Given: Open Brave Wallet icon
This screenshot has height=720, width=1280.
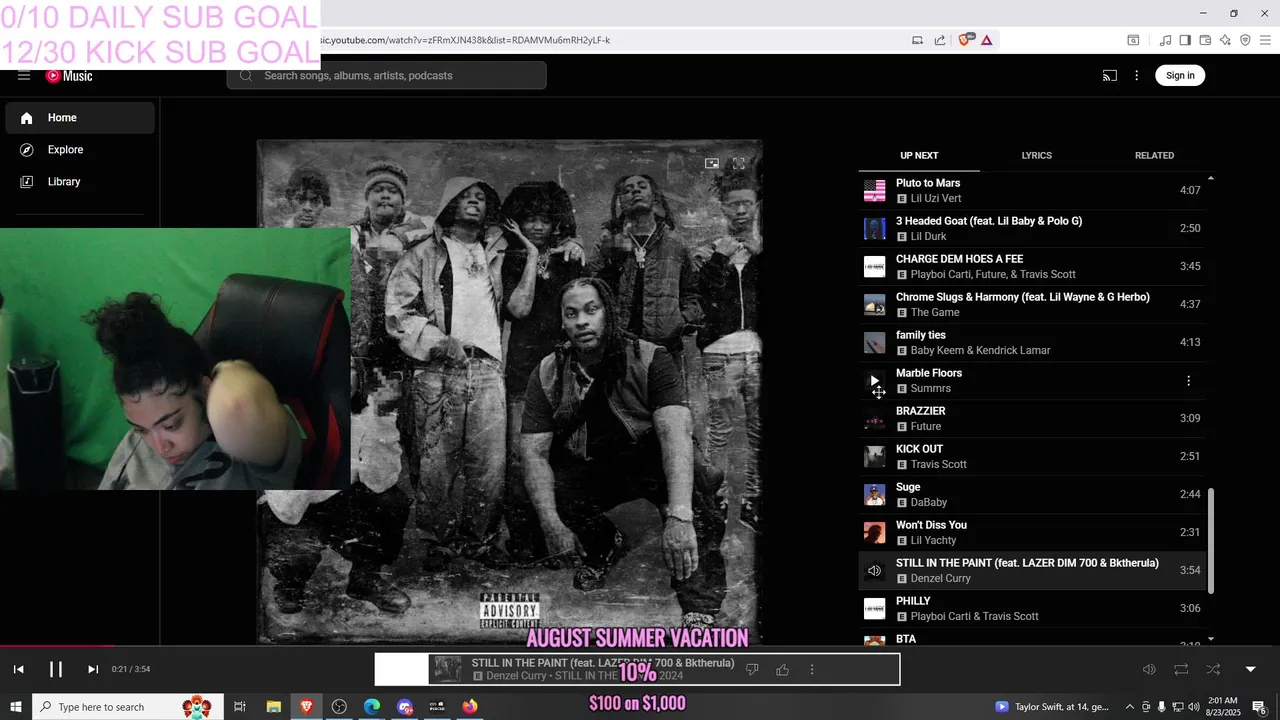Looking at the screenshot, I should click(x=1205, y=40).
